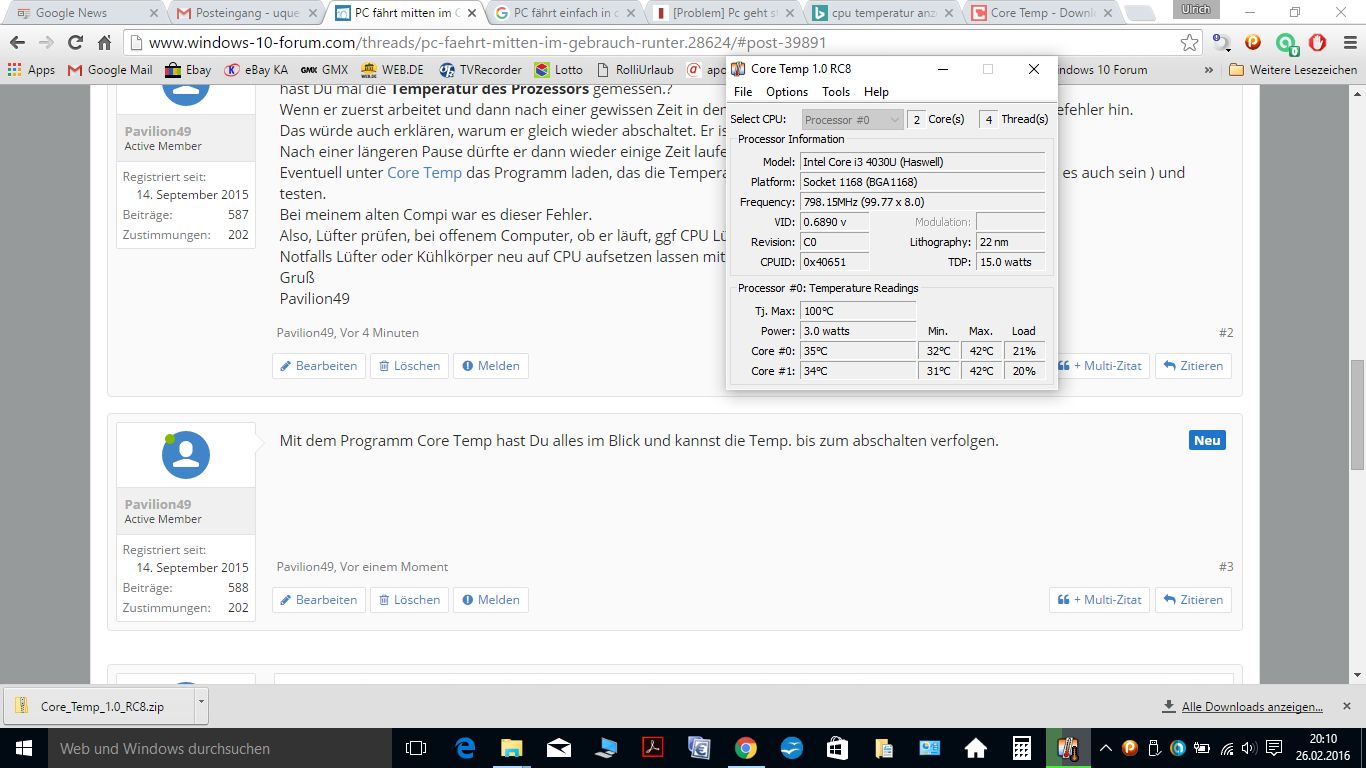
Task: Reload the current page
Action: tap(75, 43)
